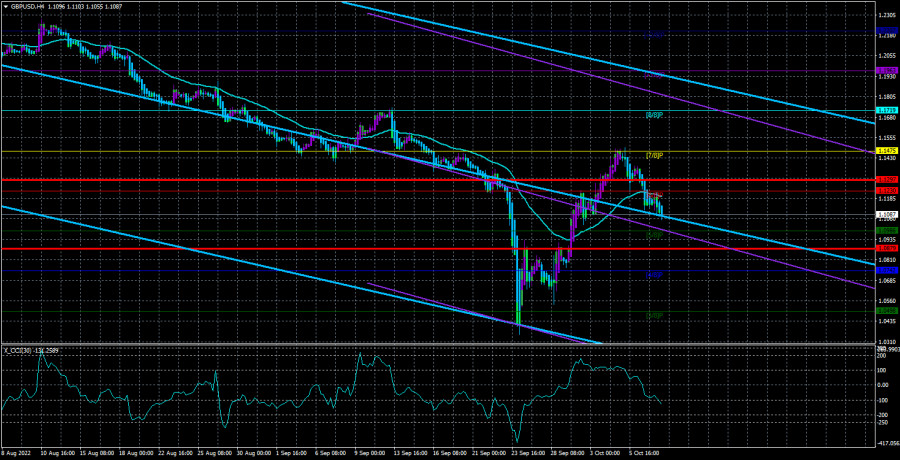Screen dimensions: 900x460
Task: Select the [8/8]P Murray level label
Action: click(x=654, y=115)
